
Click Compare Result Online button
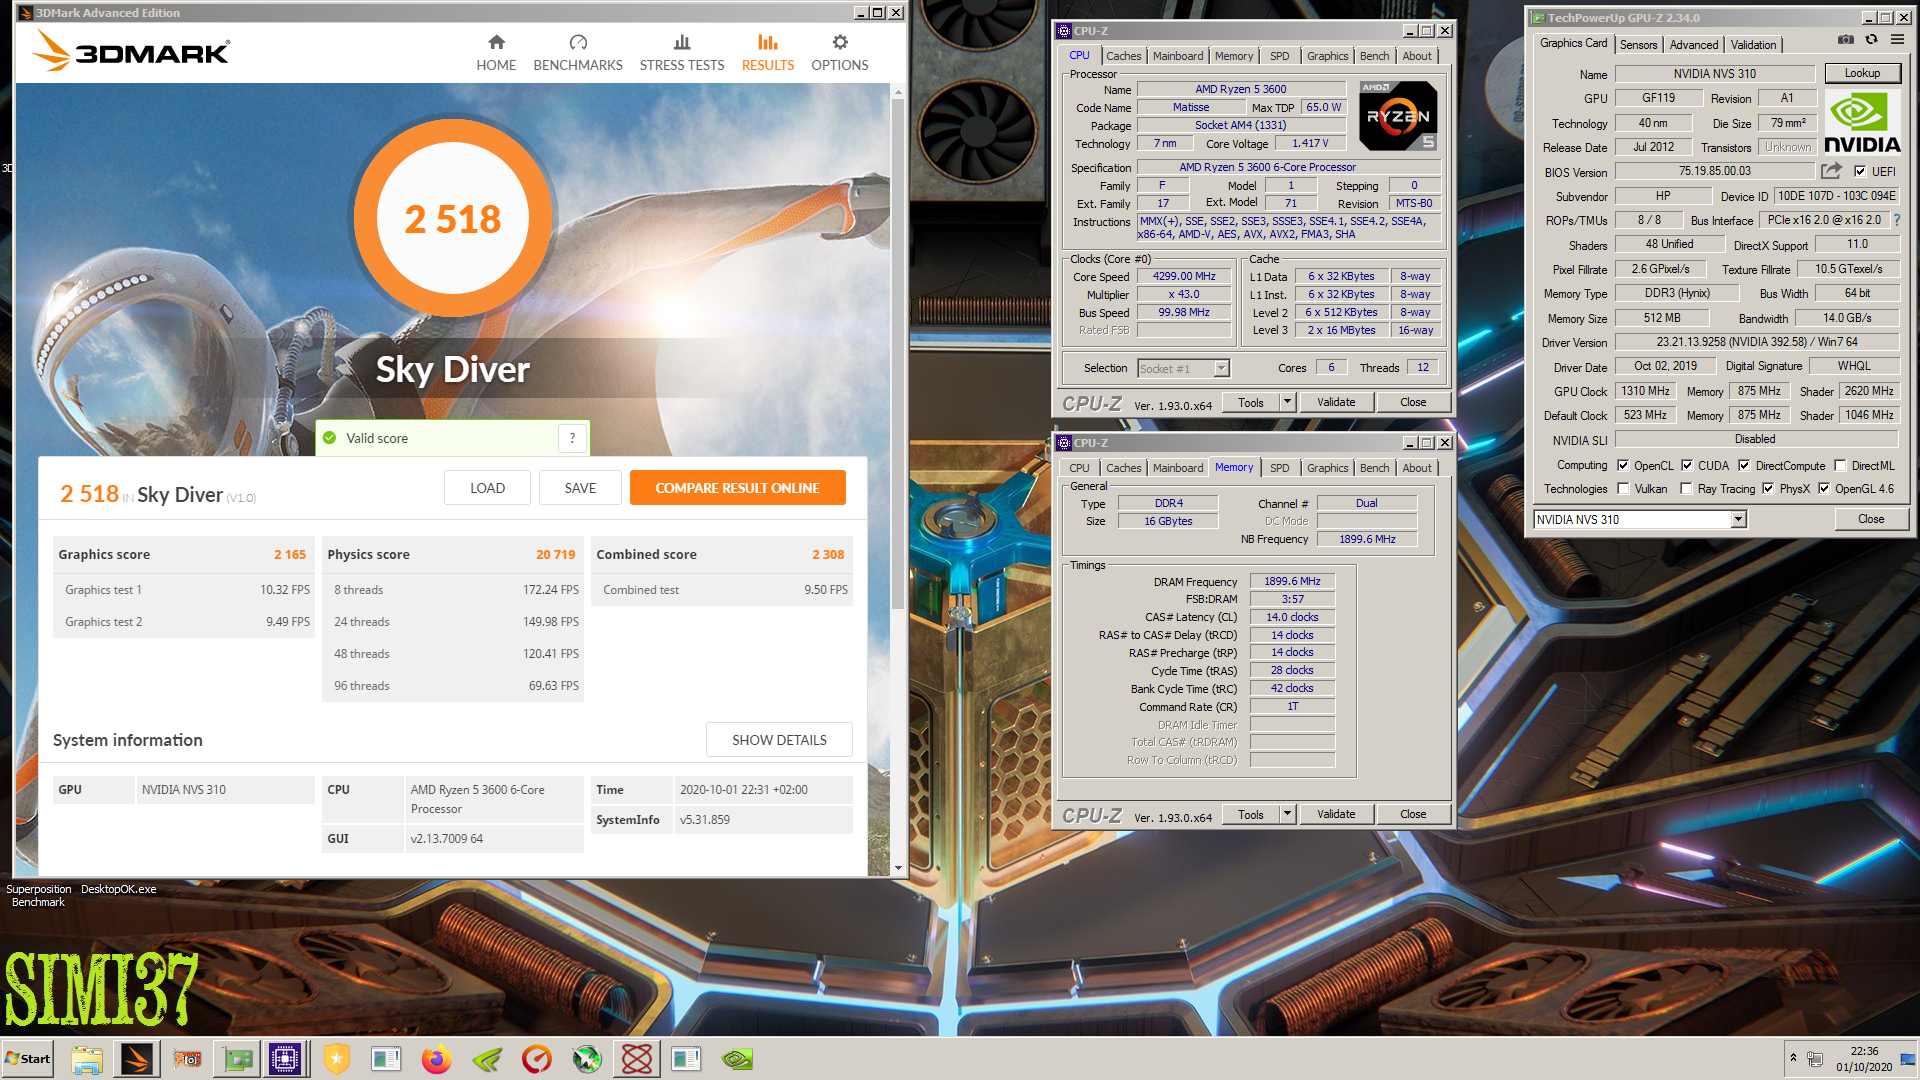coord(737,488)
